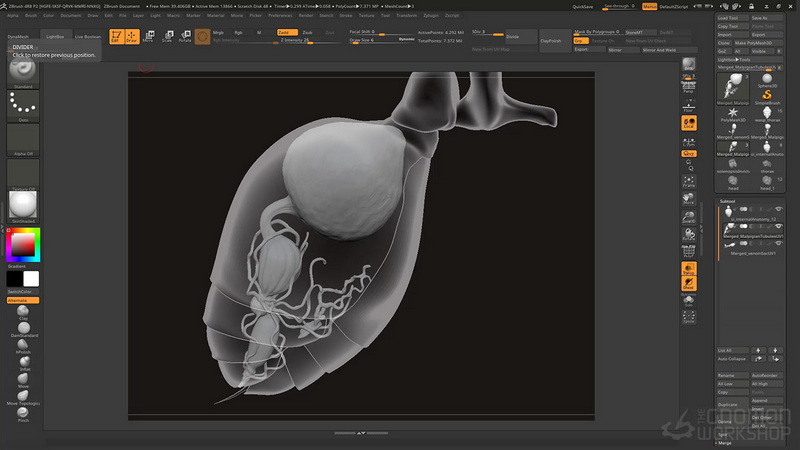Pick the DamStandard brush in left shelf
The width and height of the screenshot is (800, 450).
coord(24,330)
